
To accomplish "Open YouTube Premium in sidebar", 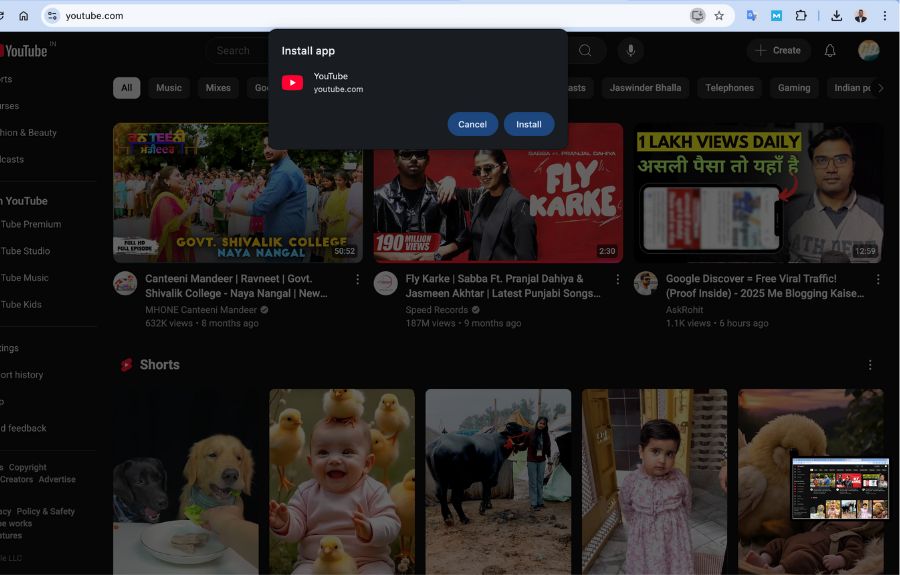I will coord(31,224).
